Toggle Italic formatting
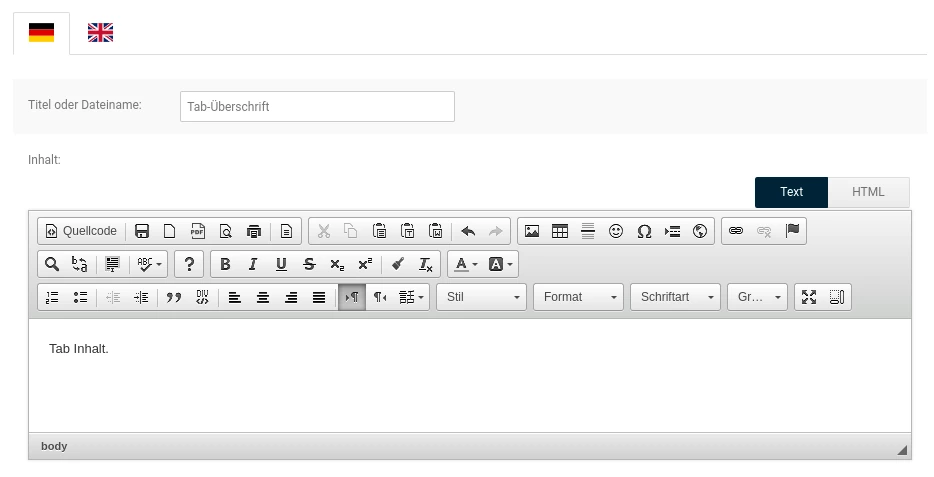The height and width of the screenshot is (477, 934). tap(253, 264)
